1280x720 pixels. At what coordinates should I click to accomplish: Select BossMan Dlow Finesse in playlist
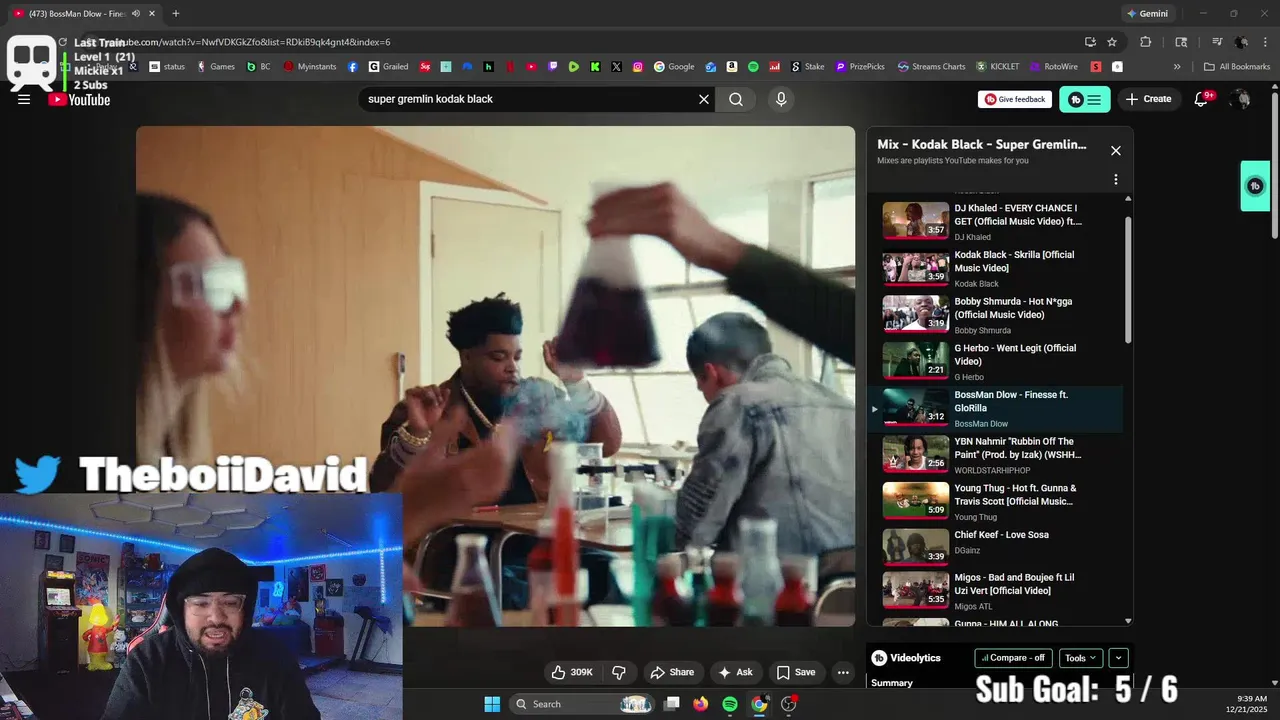996,408
